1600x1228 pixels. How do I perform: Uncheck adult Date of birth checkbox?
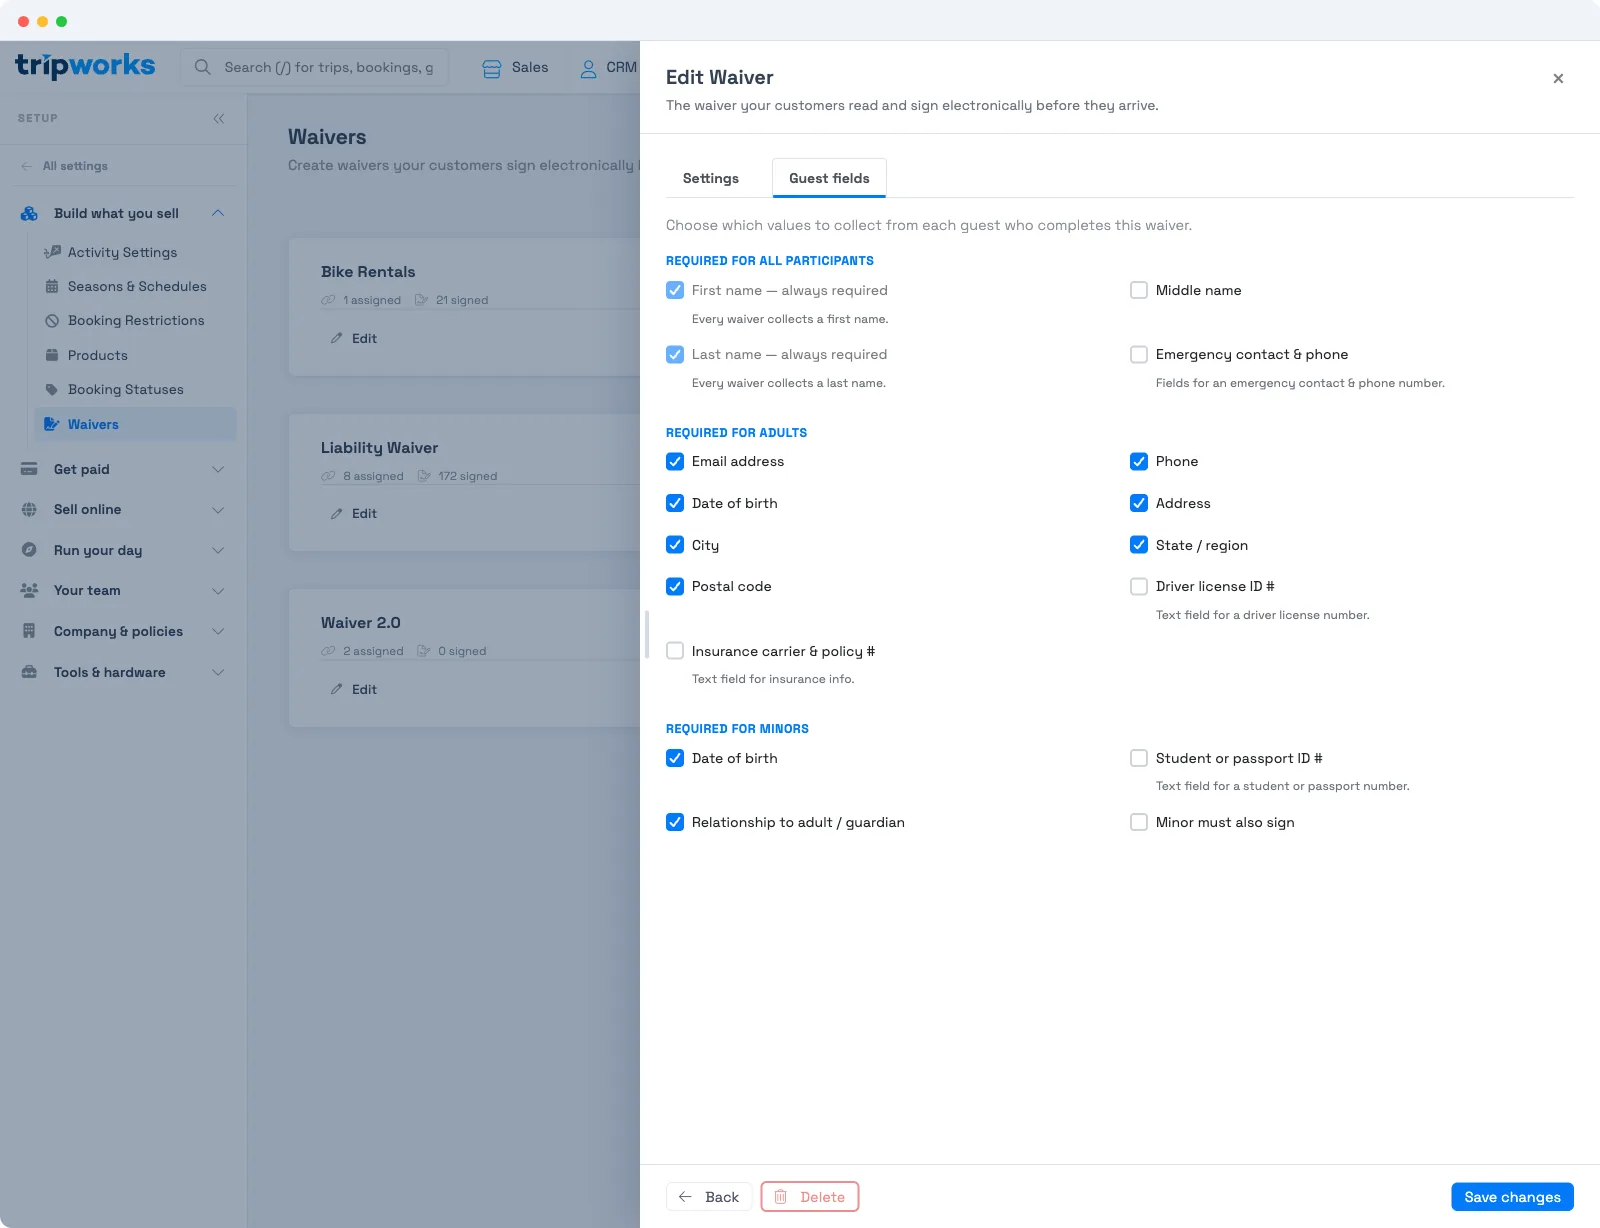[675, 503]
